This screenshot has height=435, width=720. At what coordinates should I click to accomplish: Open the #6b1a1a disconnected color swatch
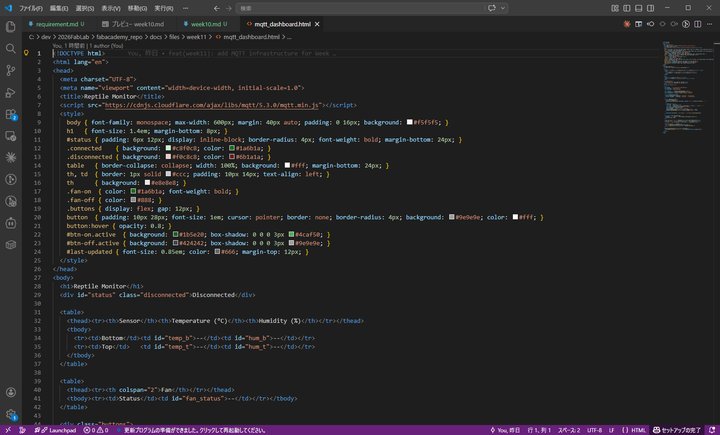[x=232, y=157]
